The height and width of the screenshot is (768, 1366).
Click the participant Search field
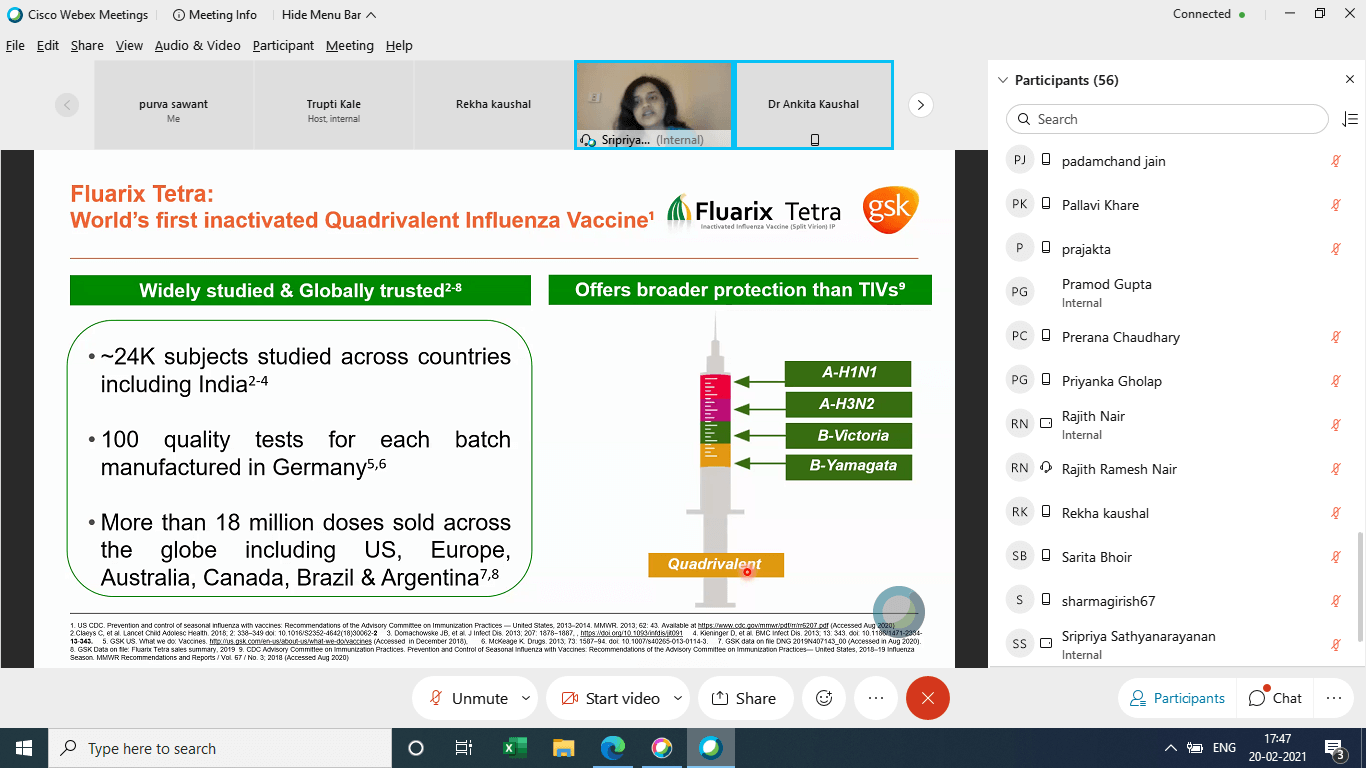tap(1167, 119)
